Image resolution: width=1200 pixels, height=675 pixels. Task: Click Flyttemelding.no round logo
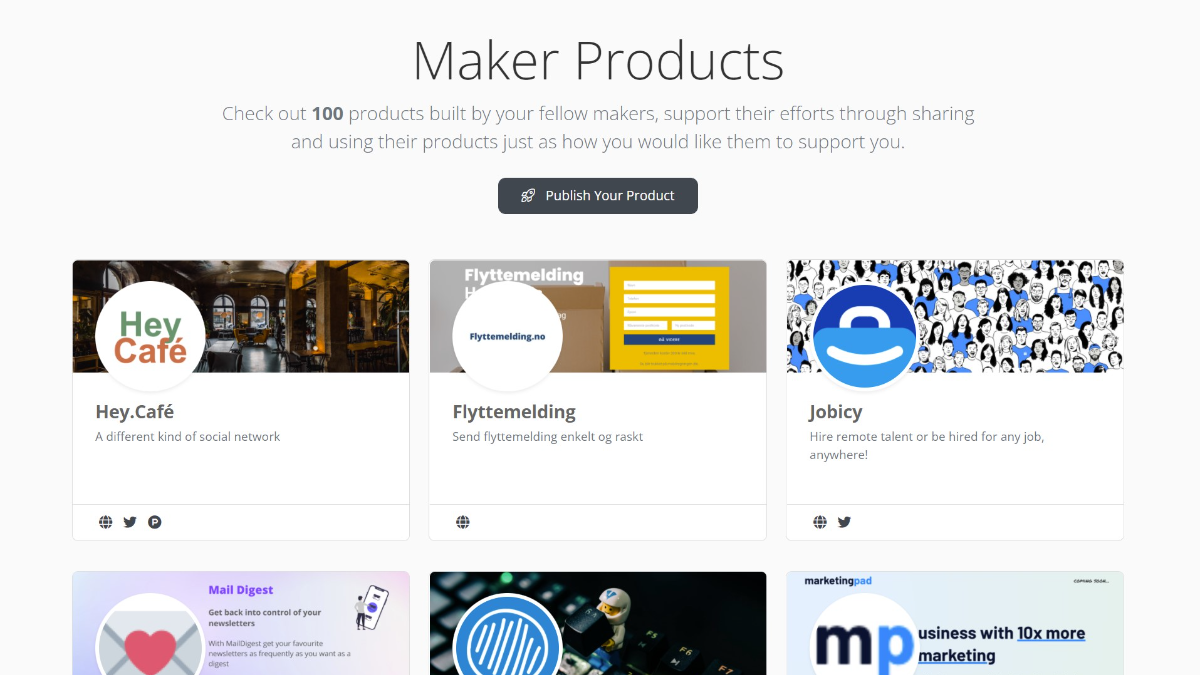[x=507, y=337]
